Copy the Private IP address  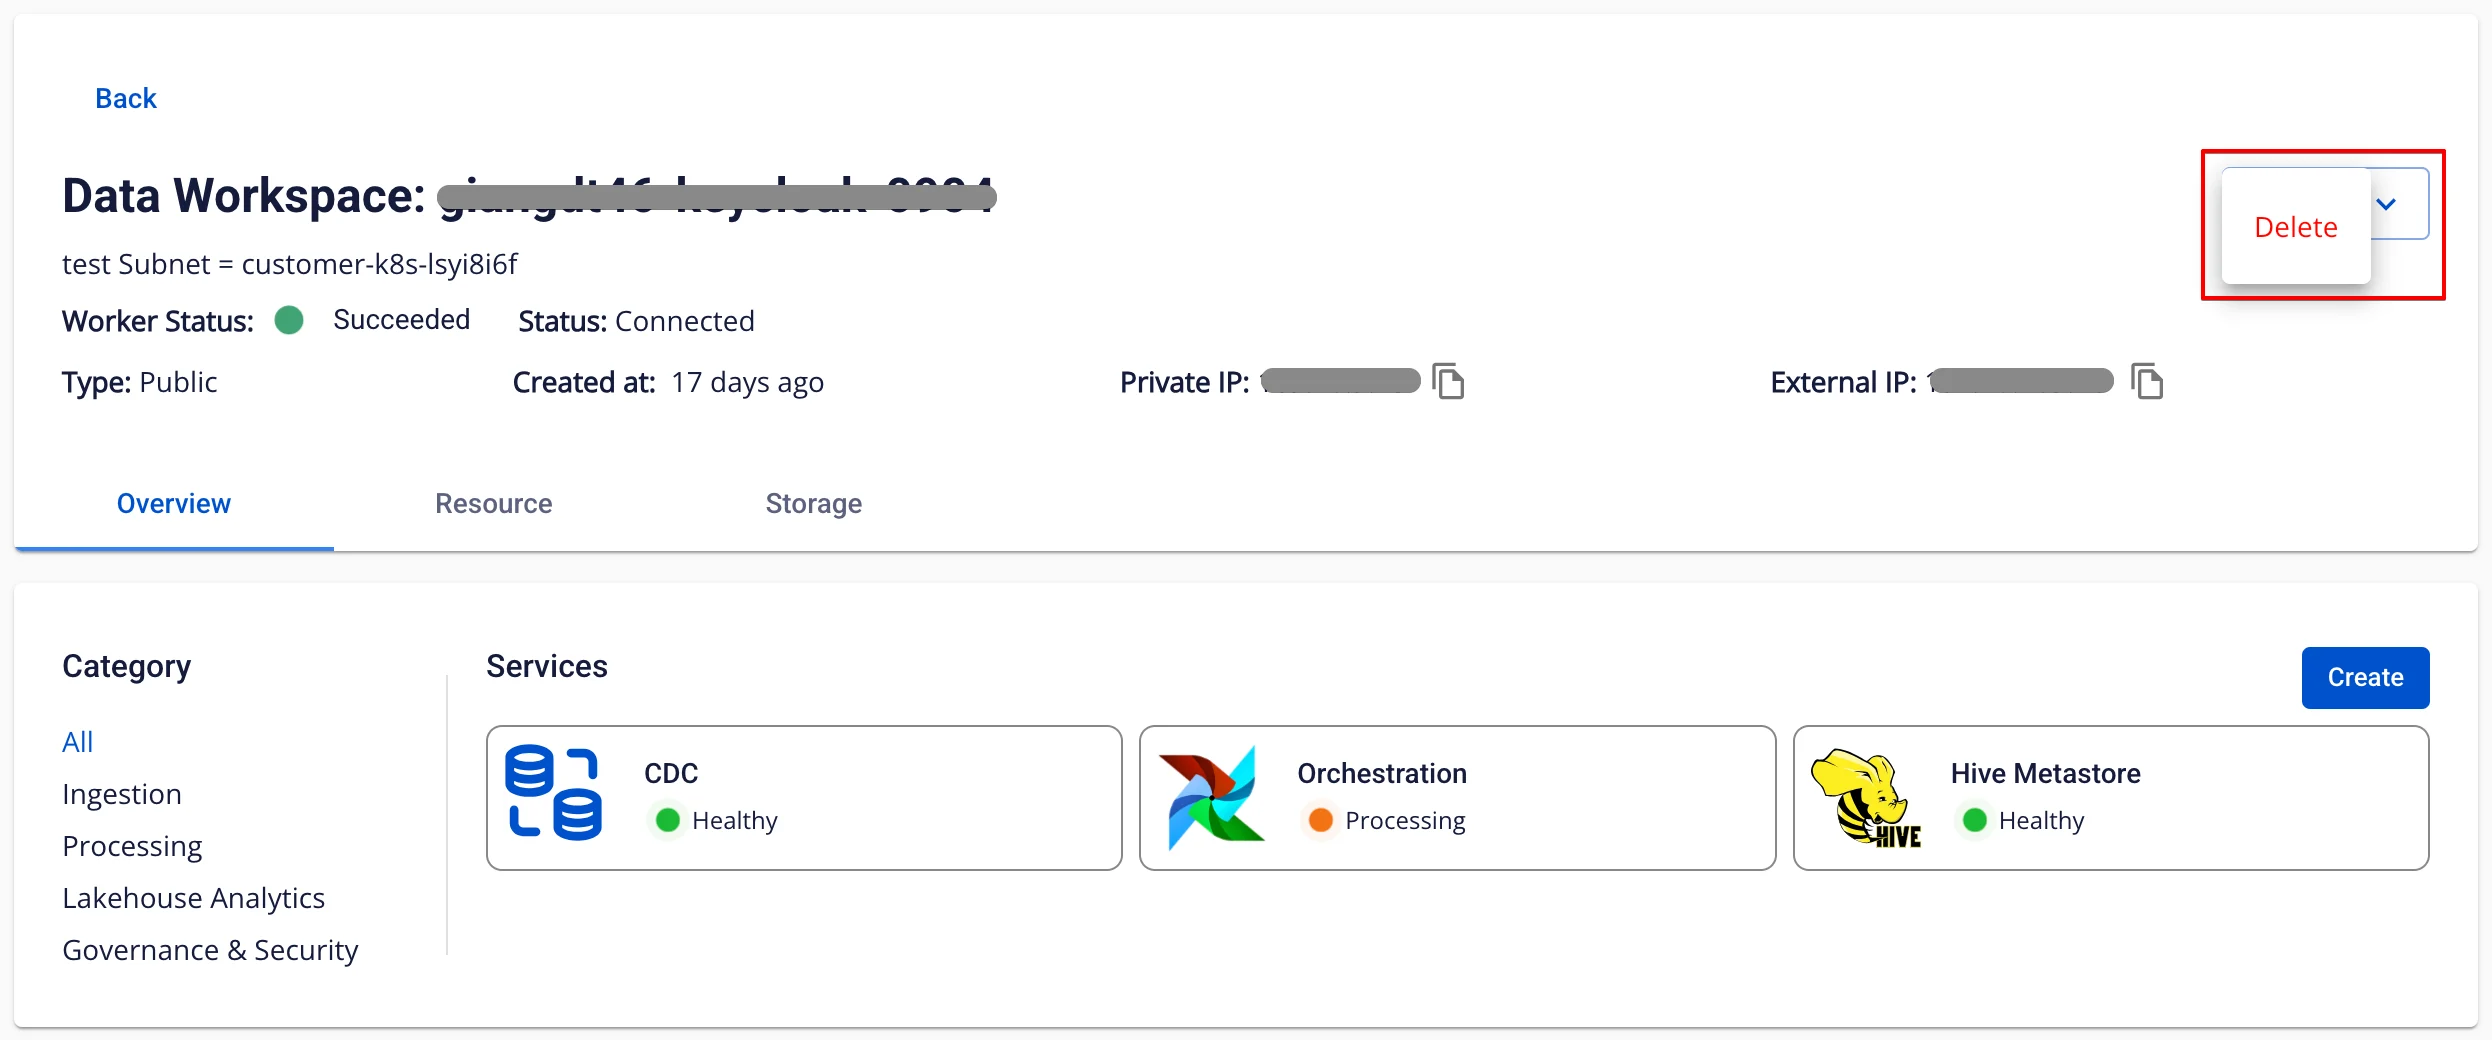[1448, 381]
